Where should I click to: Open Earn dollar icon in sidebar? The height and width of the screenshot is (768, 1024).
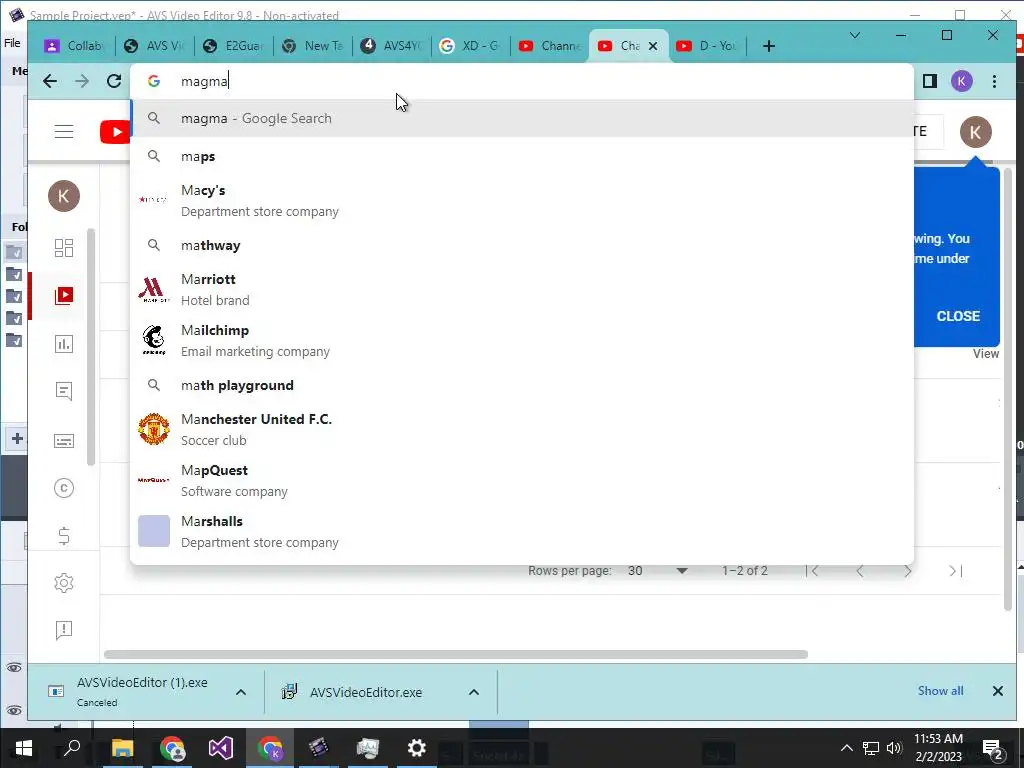(64, 536)
